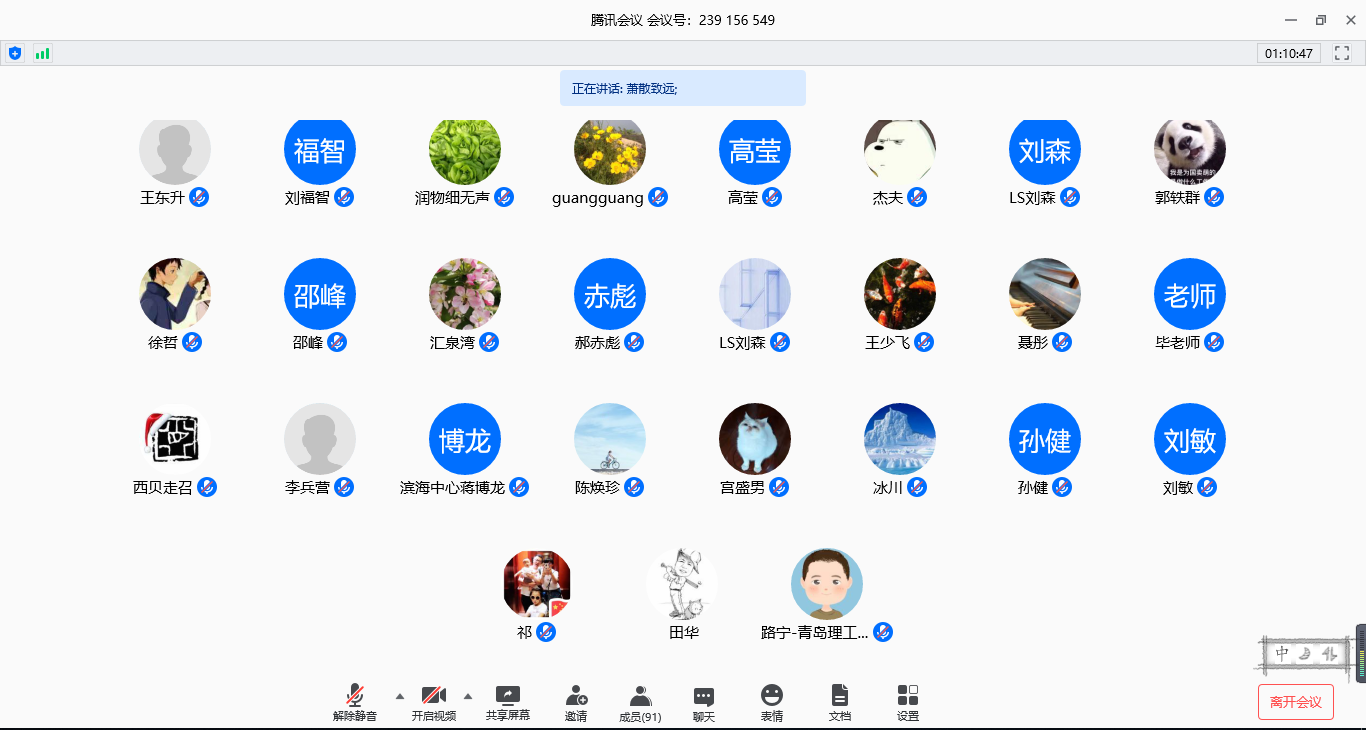Screen dimensions: 1366x730
Task: Click the security shield icon
Action: pos(14,53)
